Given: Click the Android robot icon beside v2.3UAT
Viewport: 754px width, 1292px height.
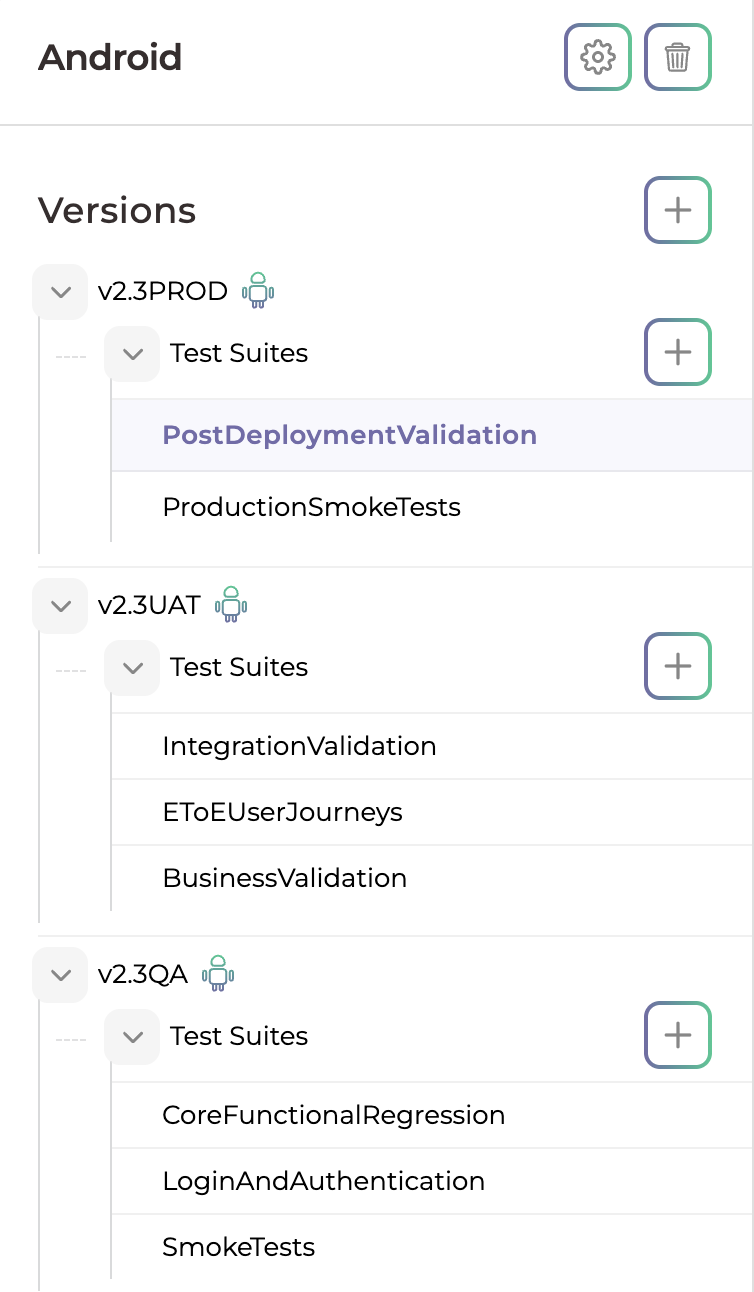Looking at the screenshot, I should [x=231, y=605].
